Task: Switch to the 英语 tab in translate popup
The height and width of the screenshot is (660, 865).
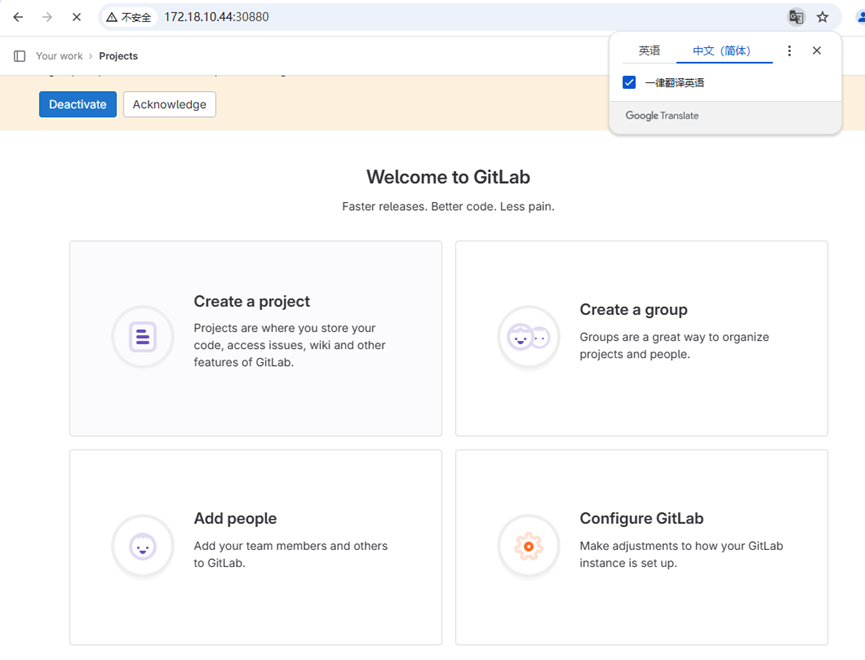Action: [x=649, y=51]
